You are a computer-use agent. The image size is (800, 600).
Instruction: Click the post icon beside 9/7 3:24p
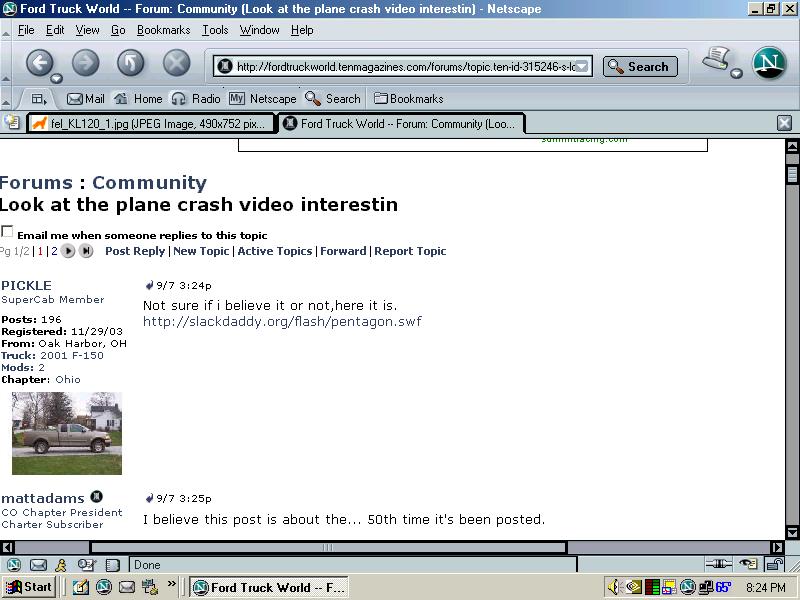click(149, 285)
